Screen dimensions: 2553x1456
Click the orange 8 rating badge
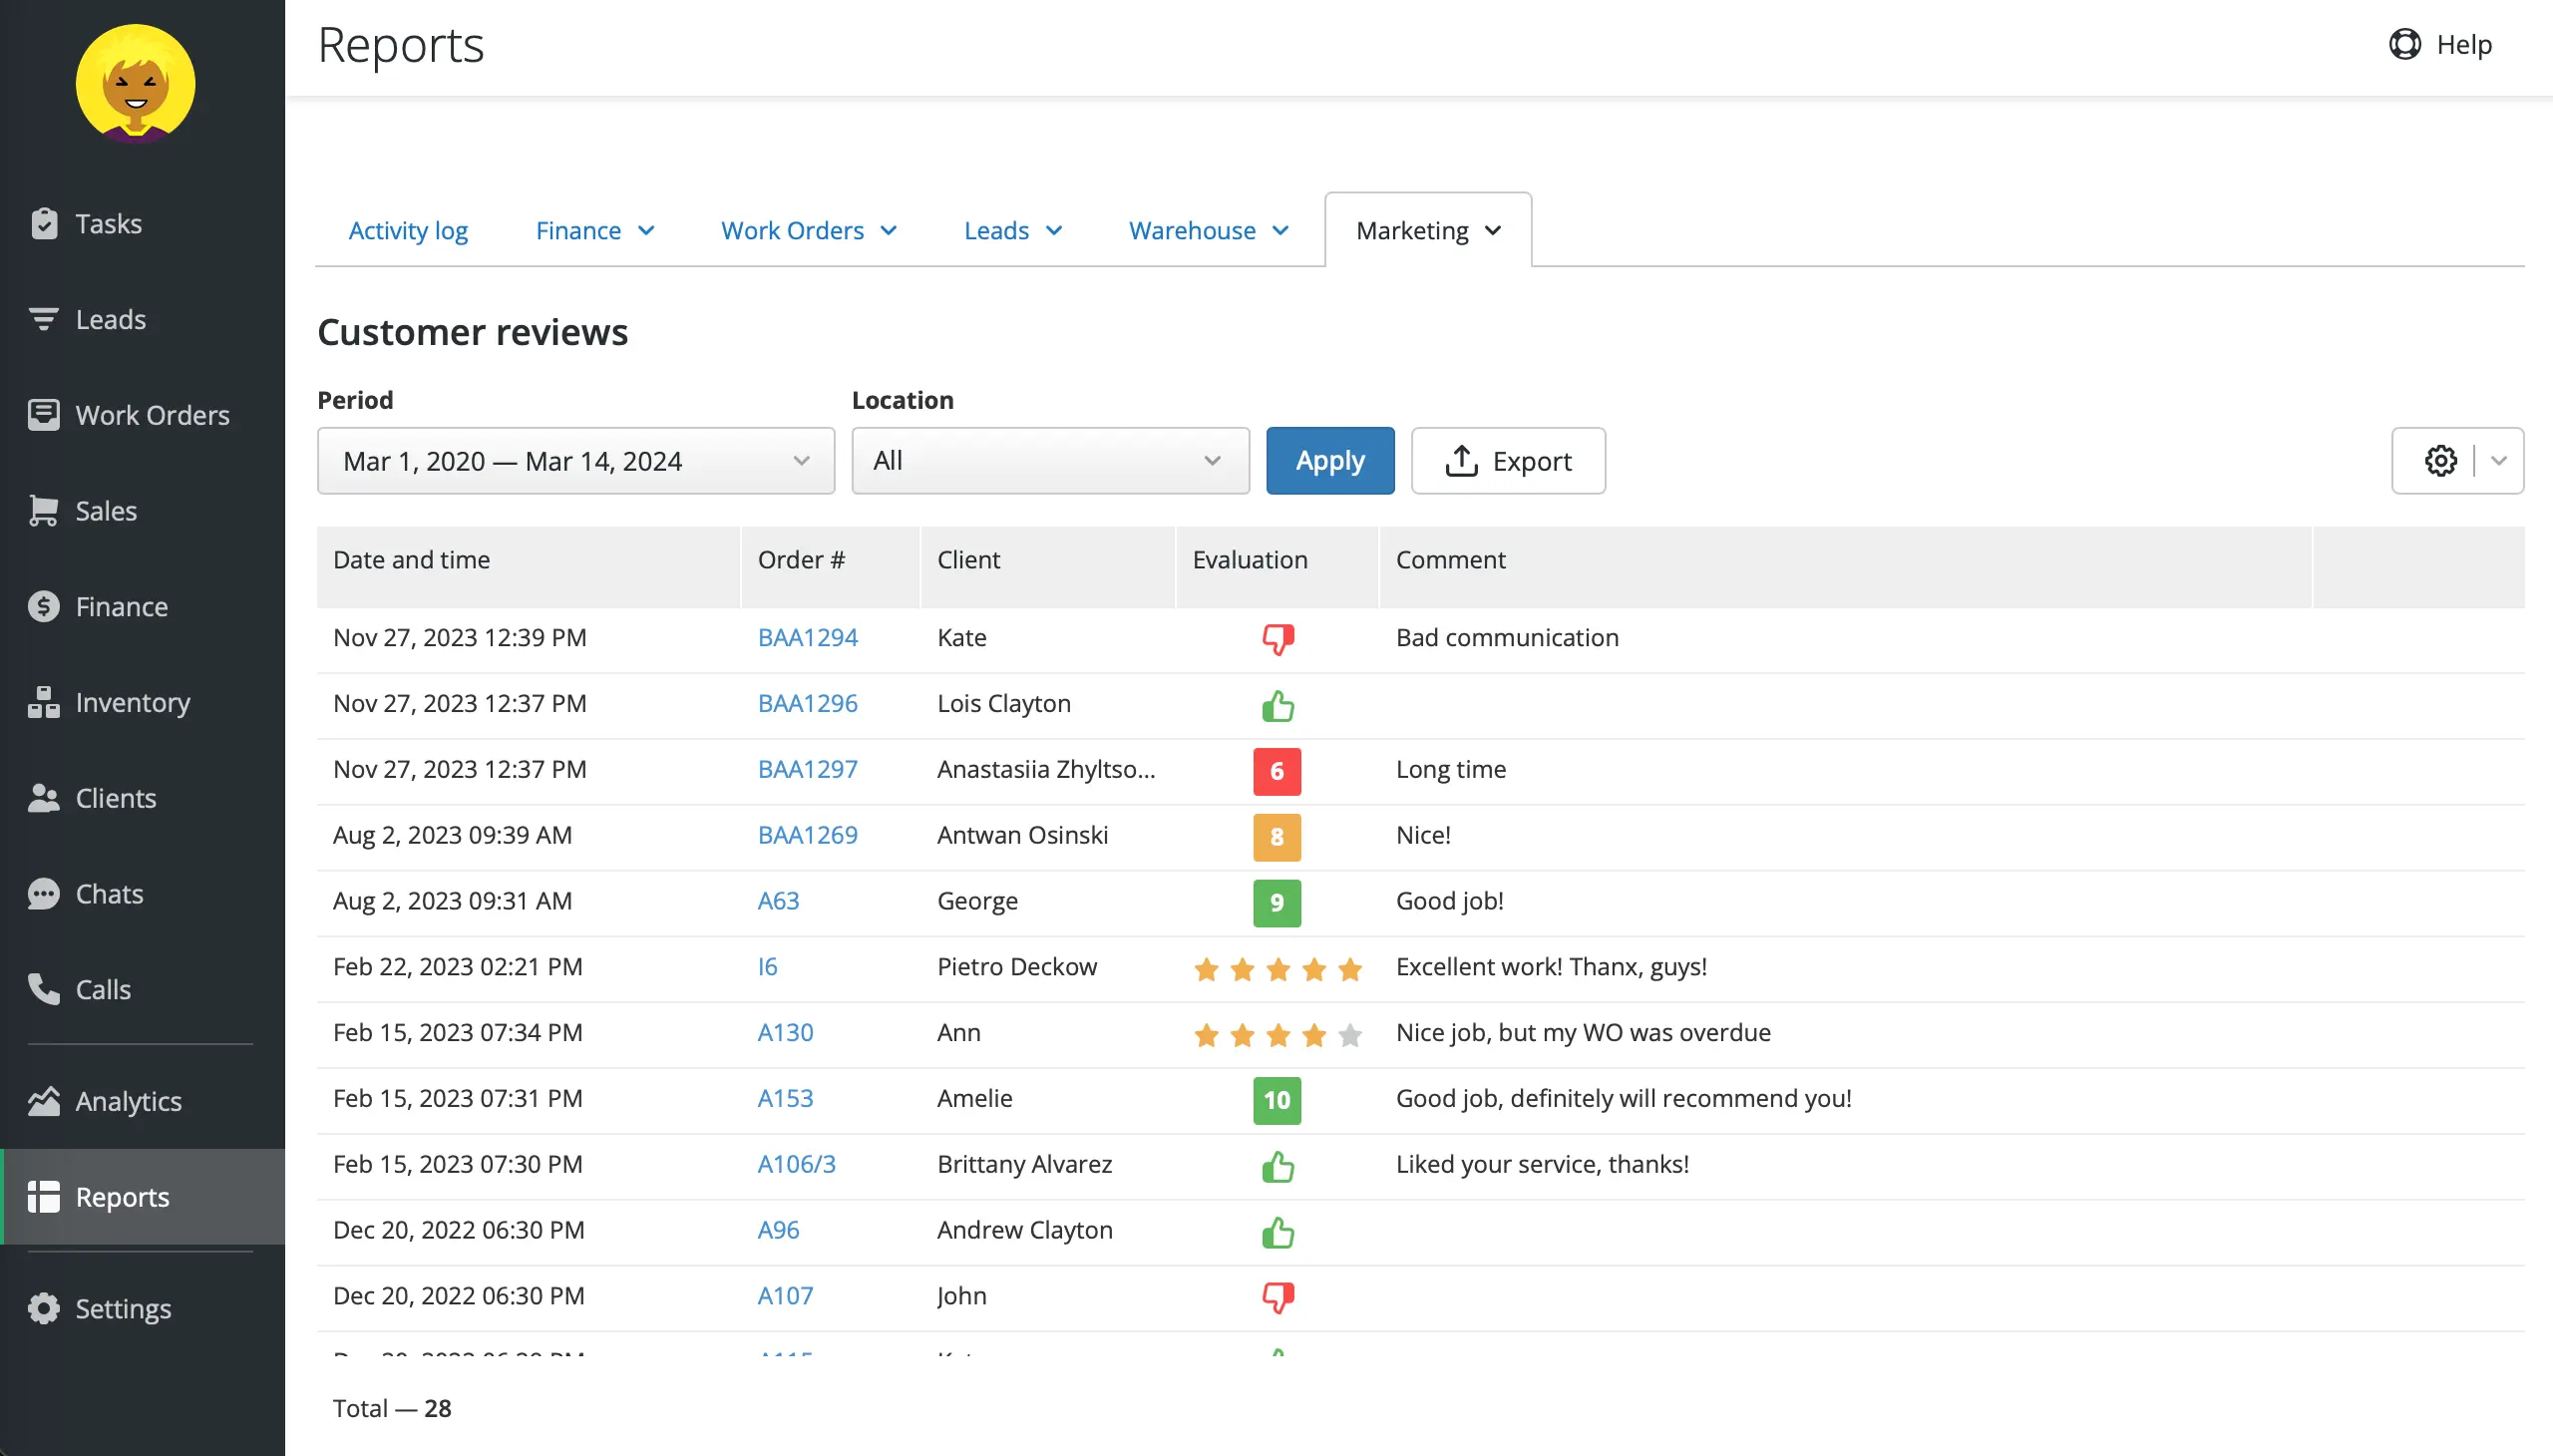coord(1277,837)
